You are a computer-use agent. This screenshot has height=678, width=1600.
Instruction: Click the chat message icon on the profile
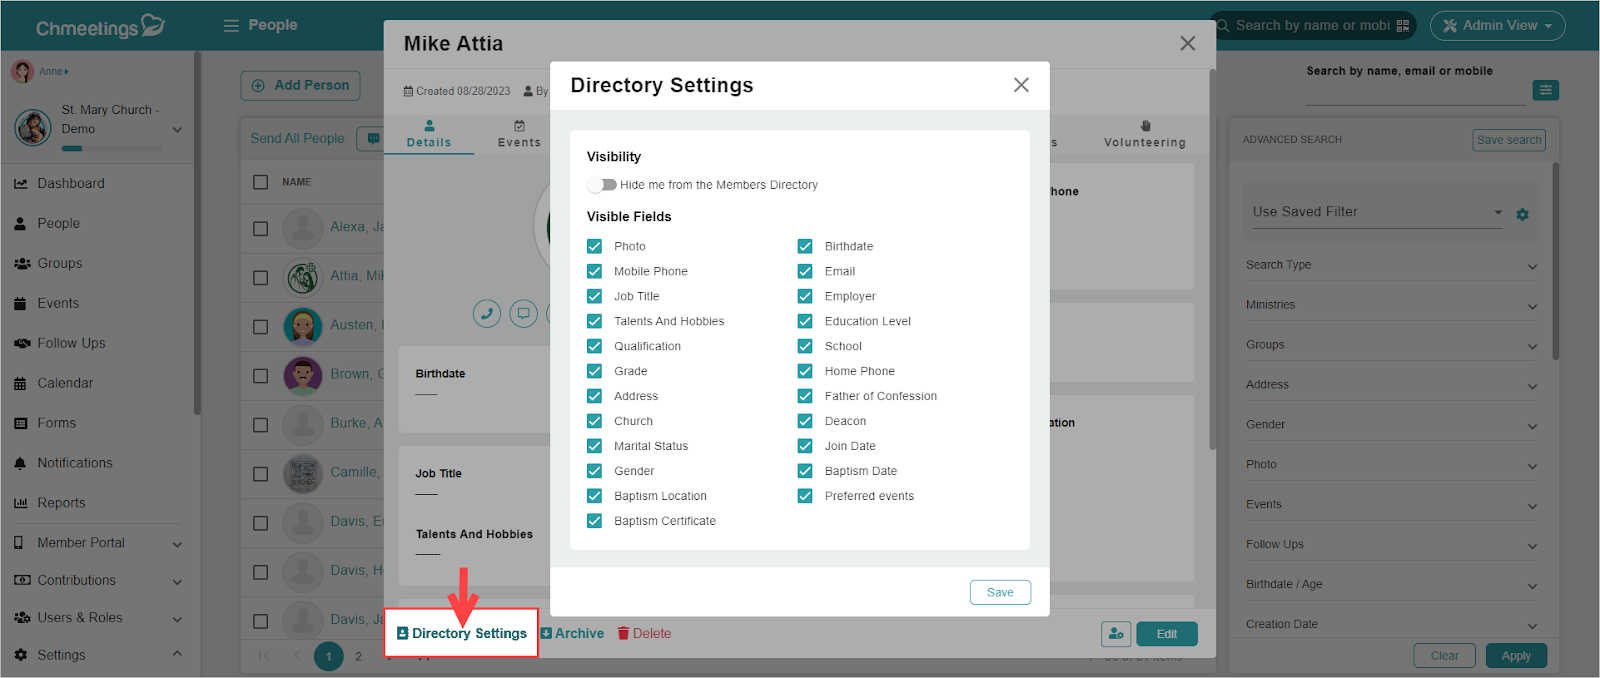[x=524, y=314]
